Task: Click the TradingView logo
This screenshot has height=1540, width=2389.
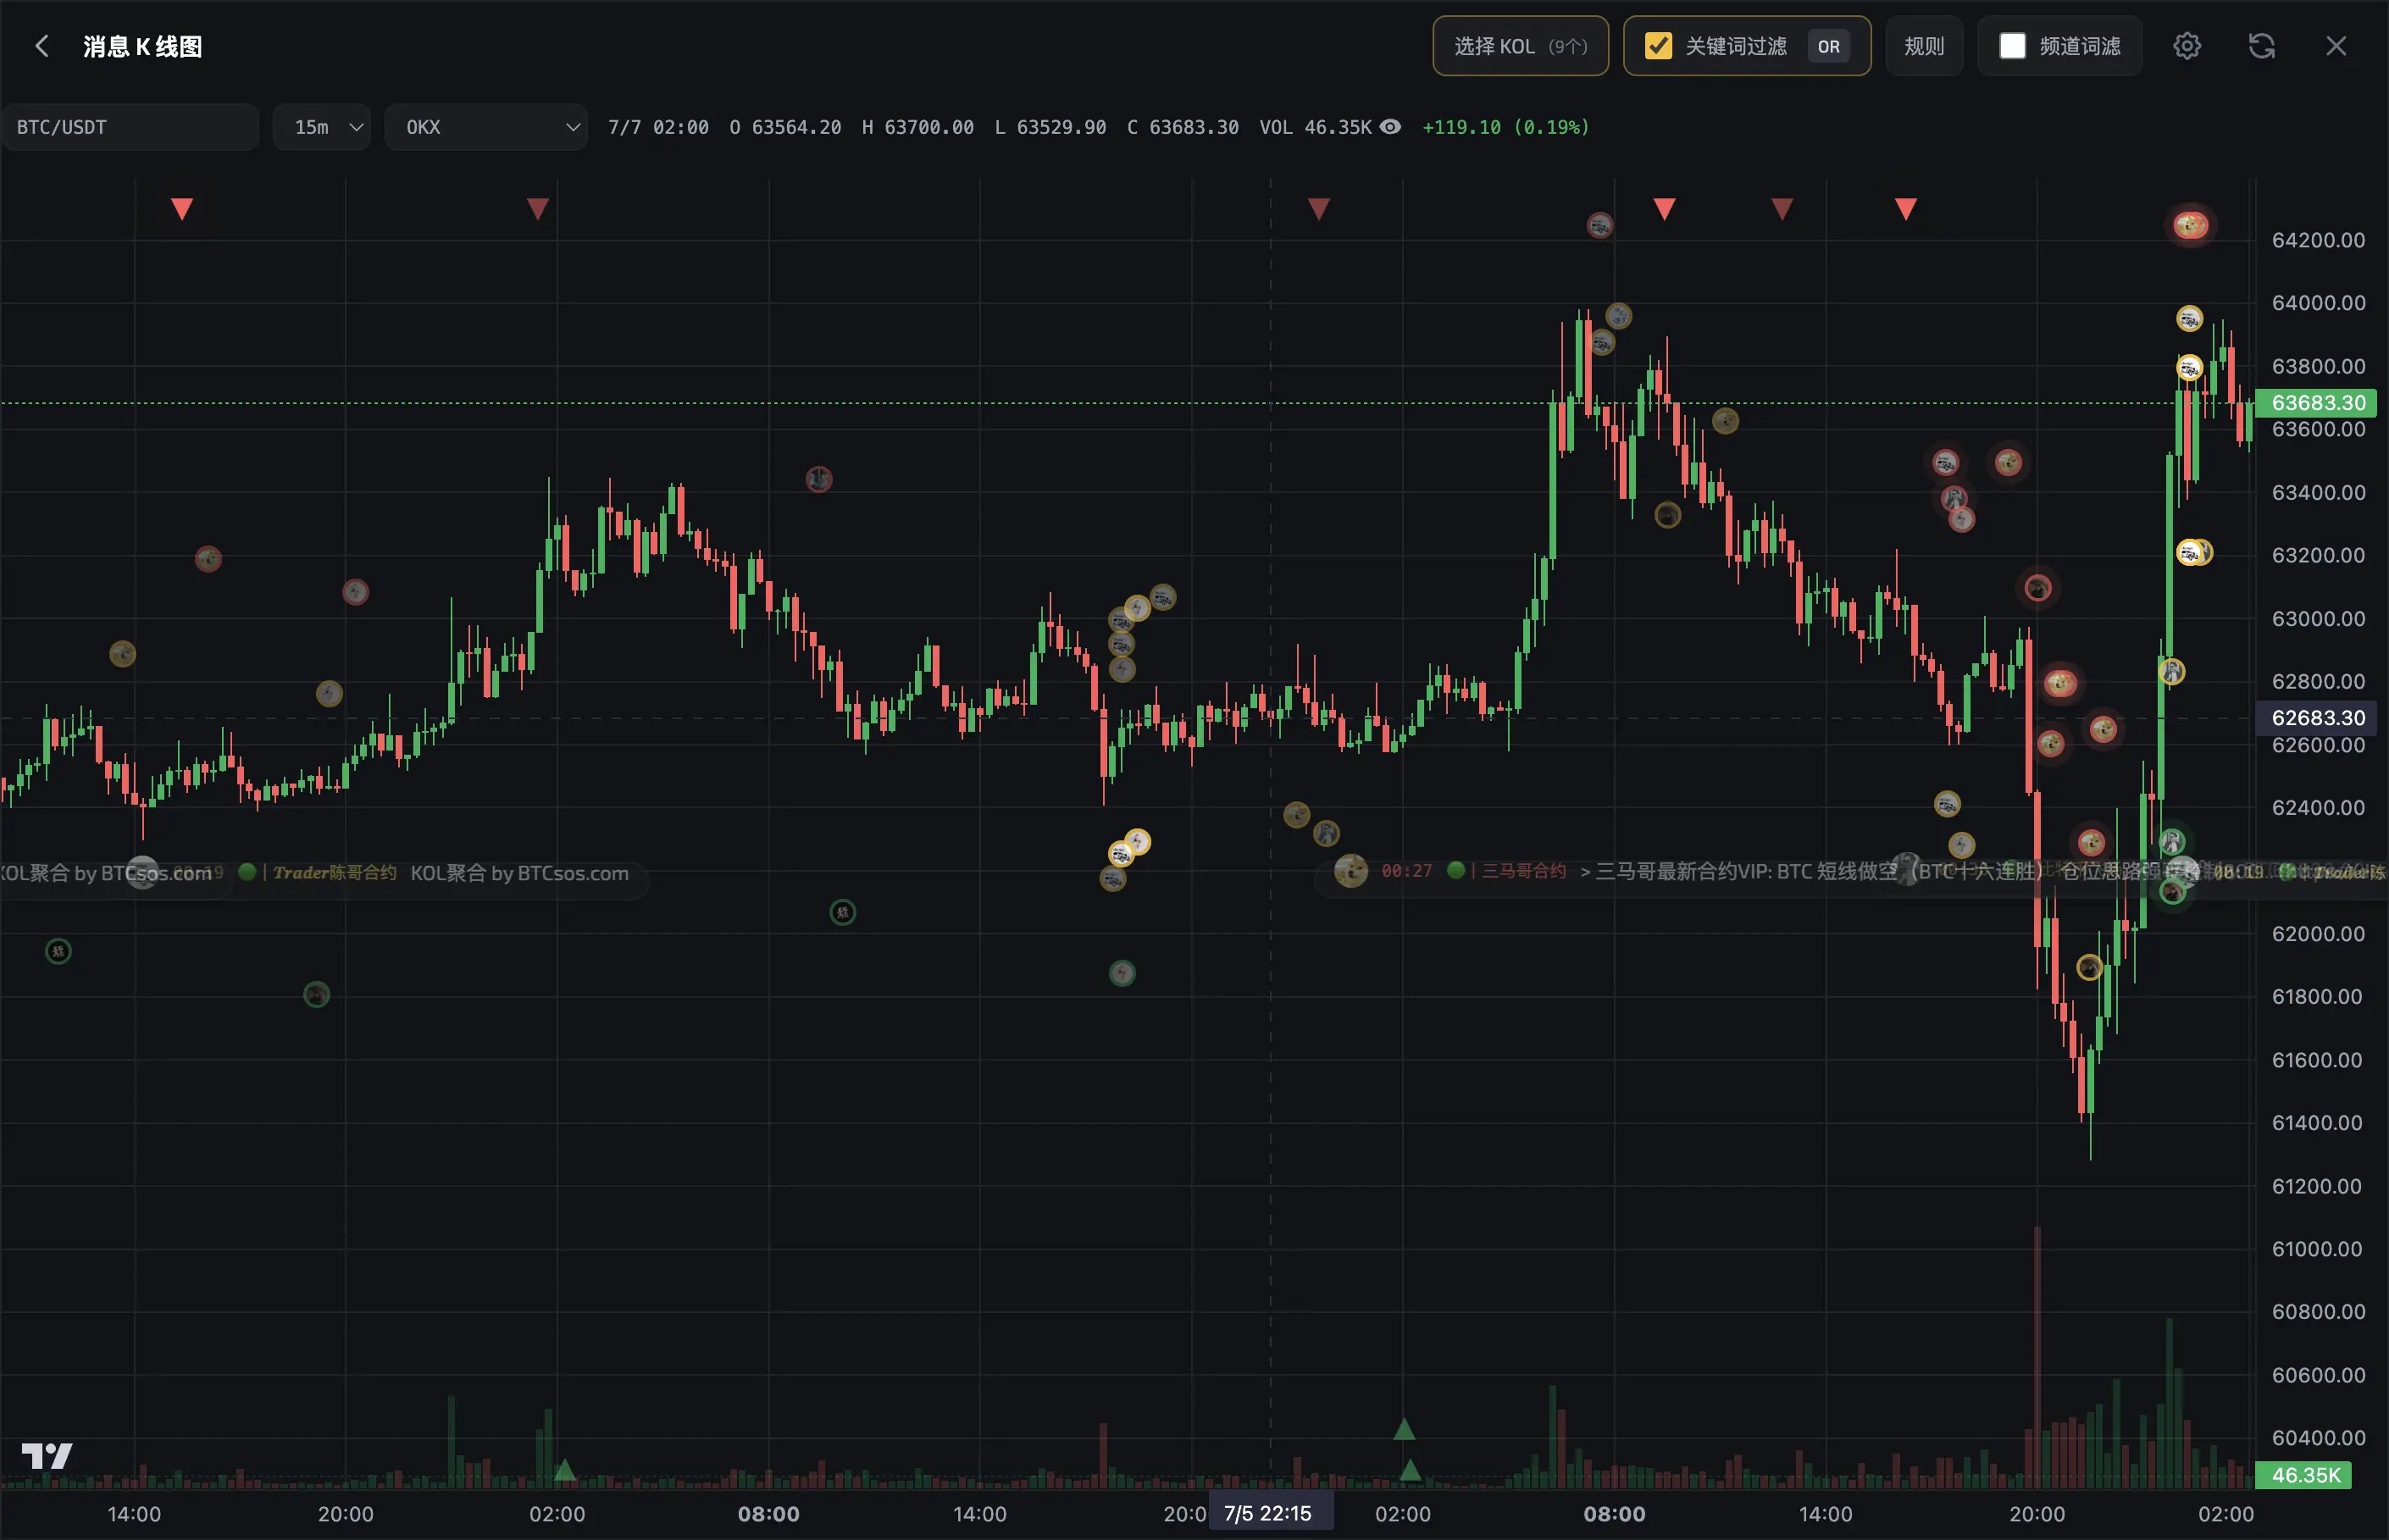Action: coord(47,1456)
